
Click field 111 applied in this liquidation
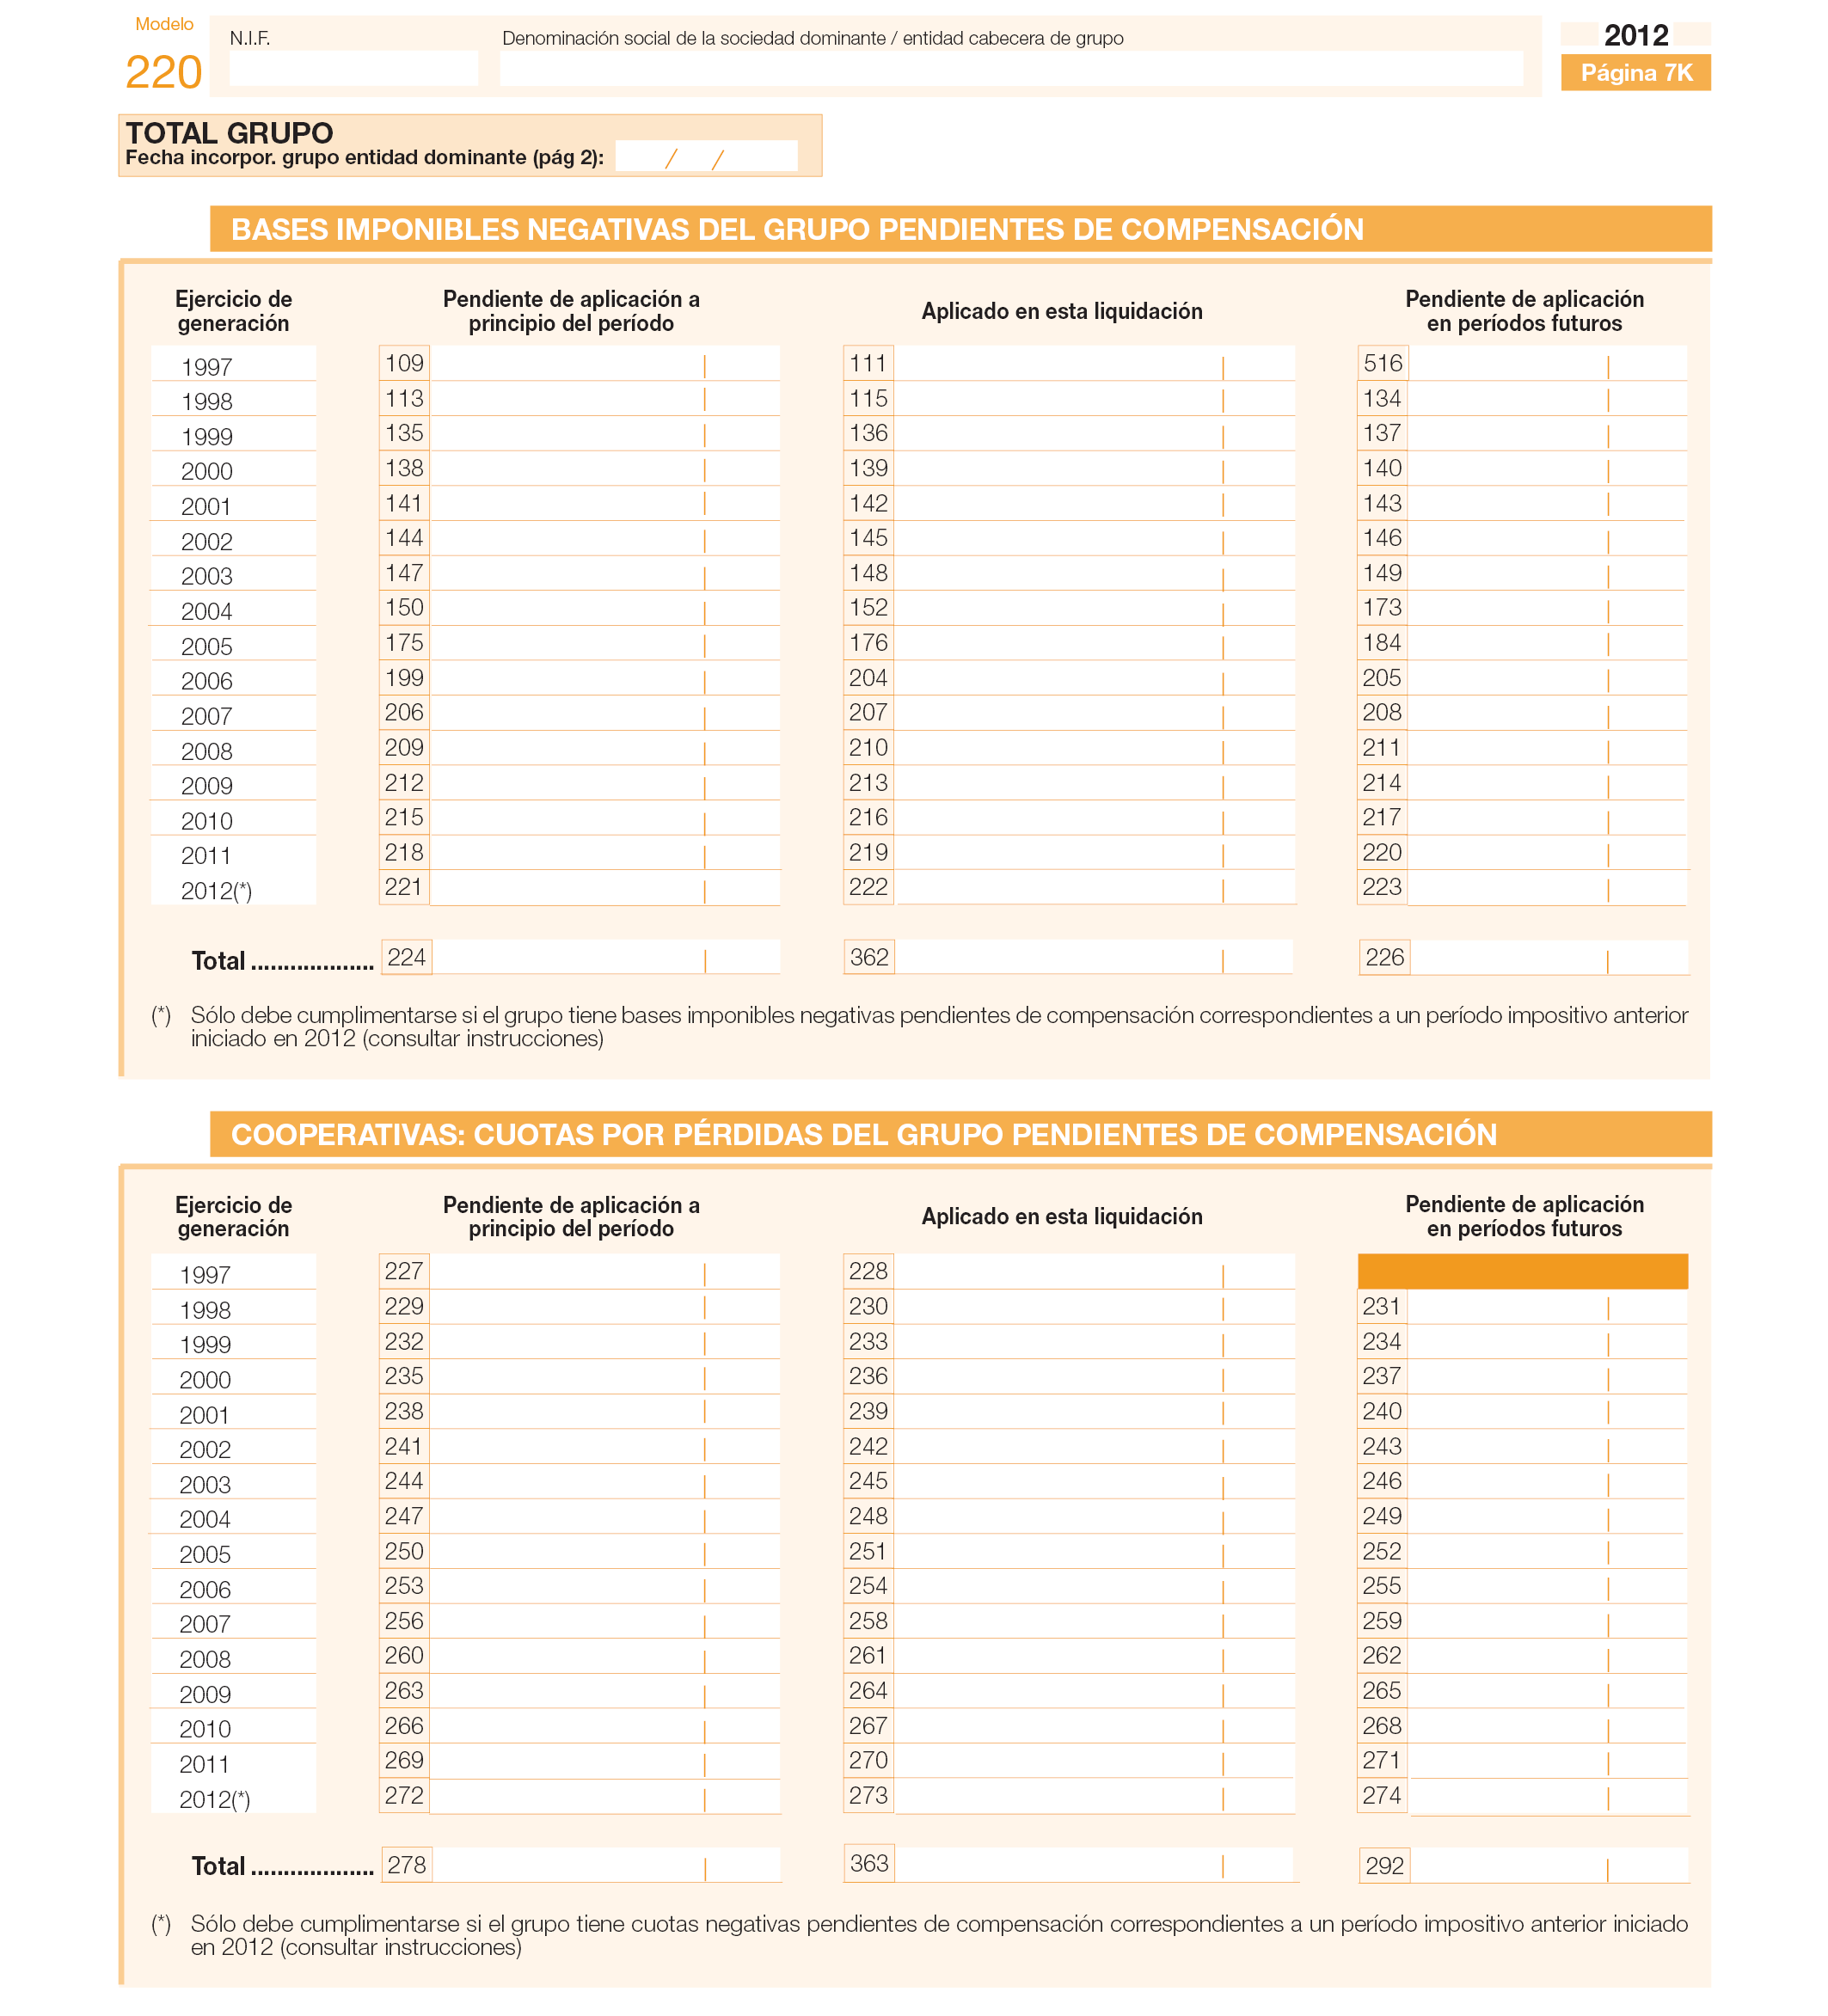tap(1094, 364)
